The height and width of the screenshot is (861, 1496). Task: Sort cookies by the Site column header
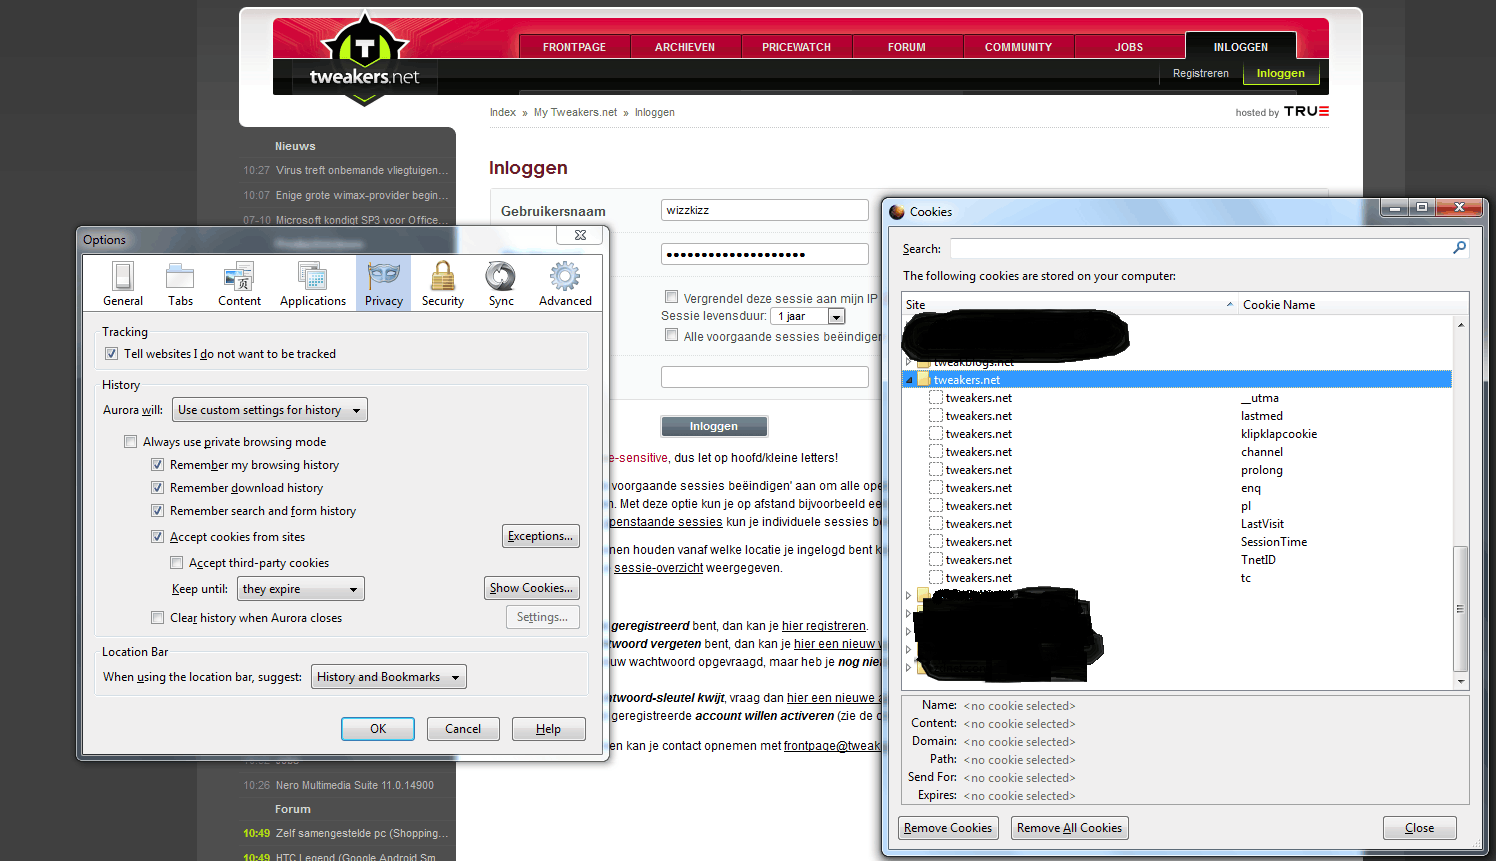coord(1069,305)
